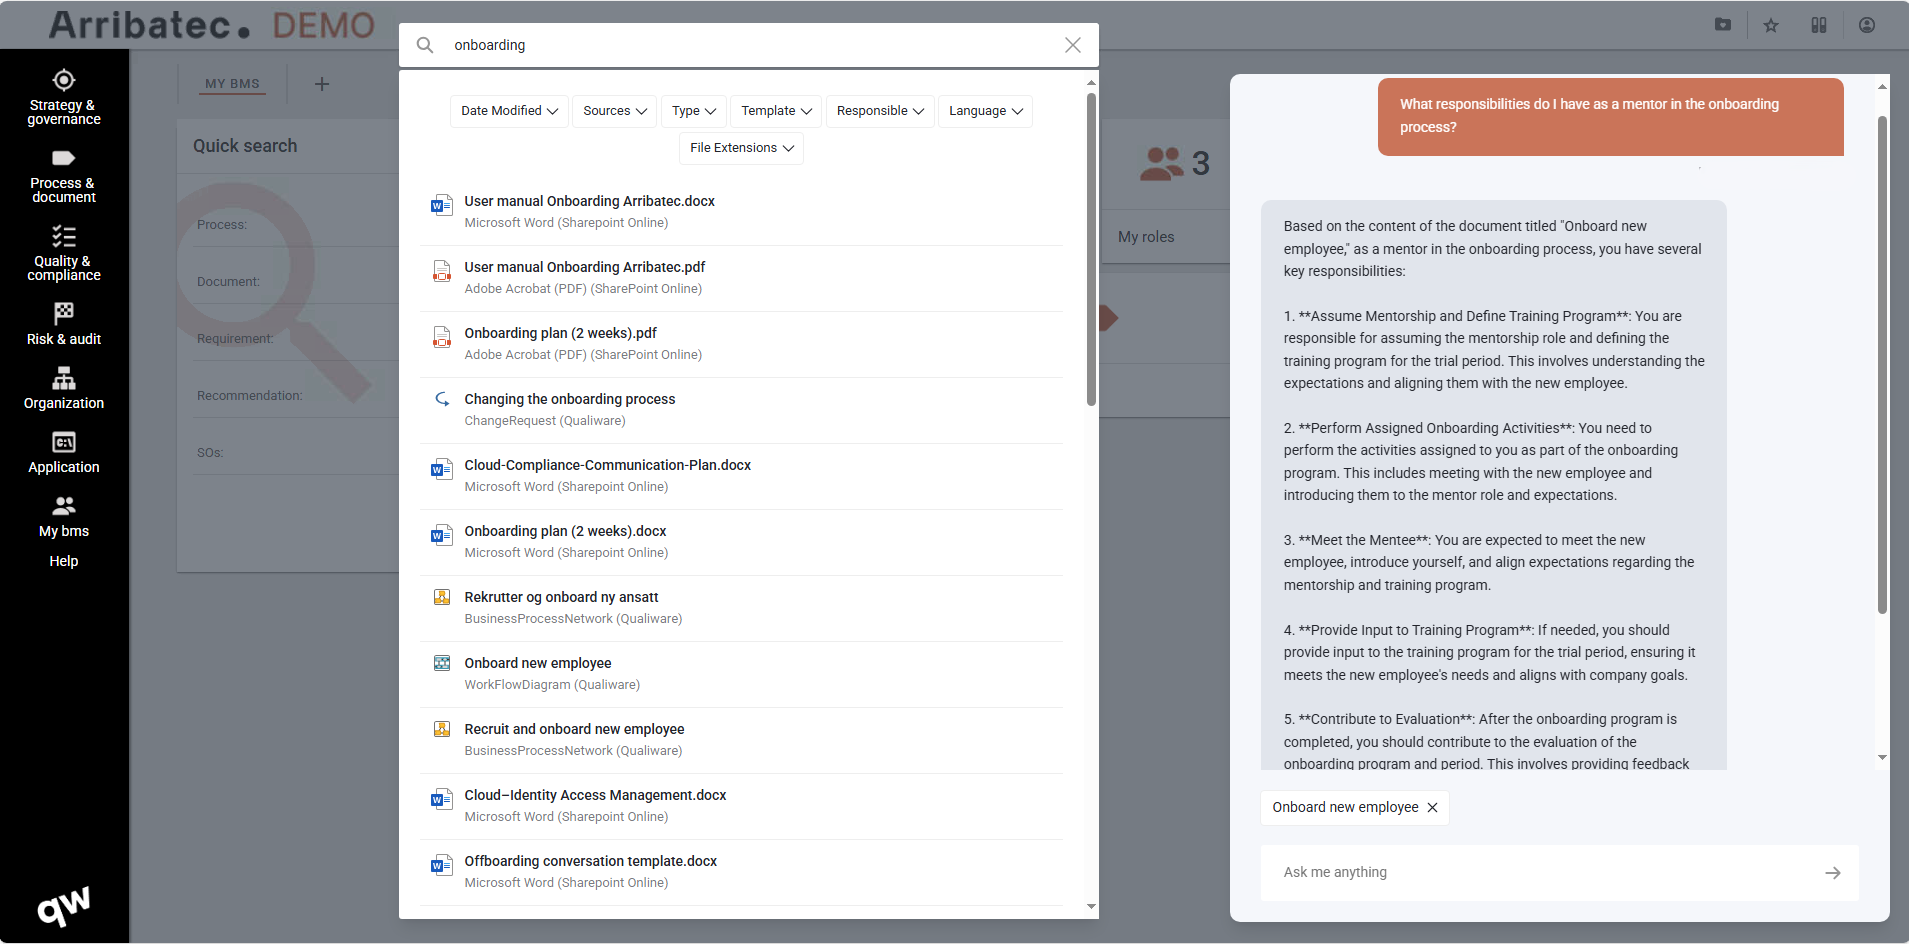Expand the Date Modified filter dropdown
Image resolution: width=1909 pixels, height=944 pixels.
509,111
